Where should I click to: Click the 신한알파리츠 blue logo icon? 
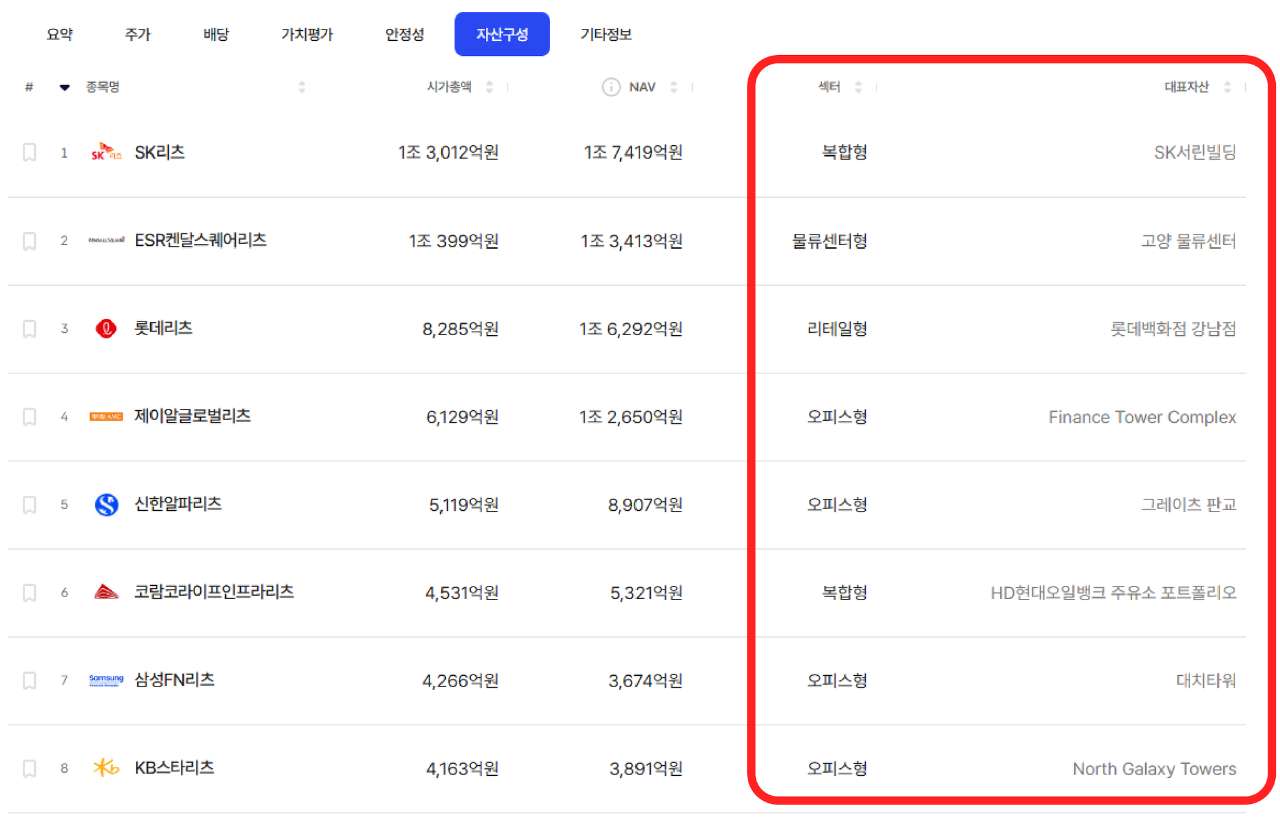click(106, 505)
